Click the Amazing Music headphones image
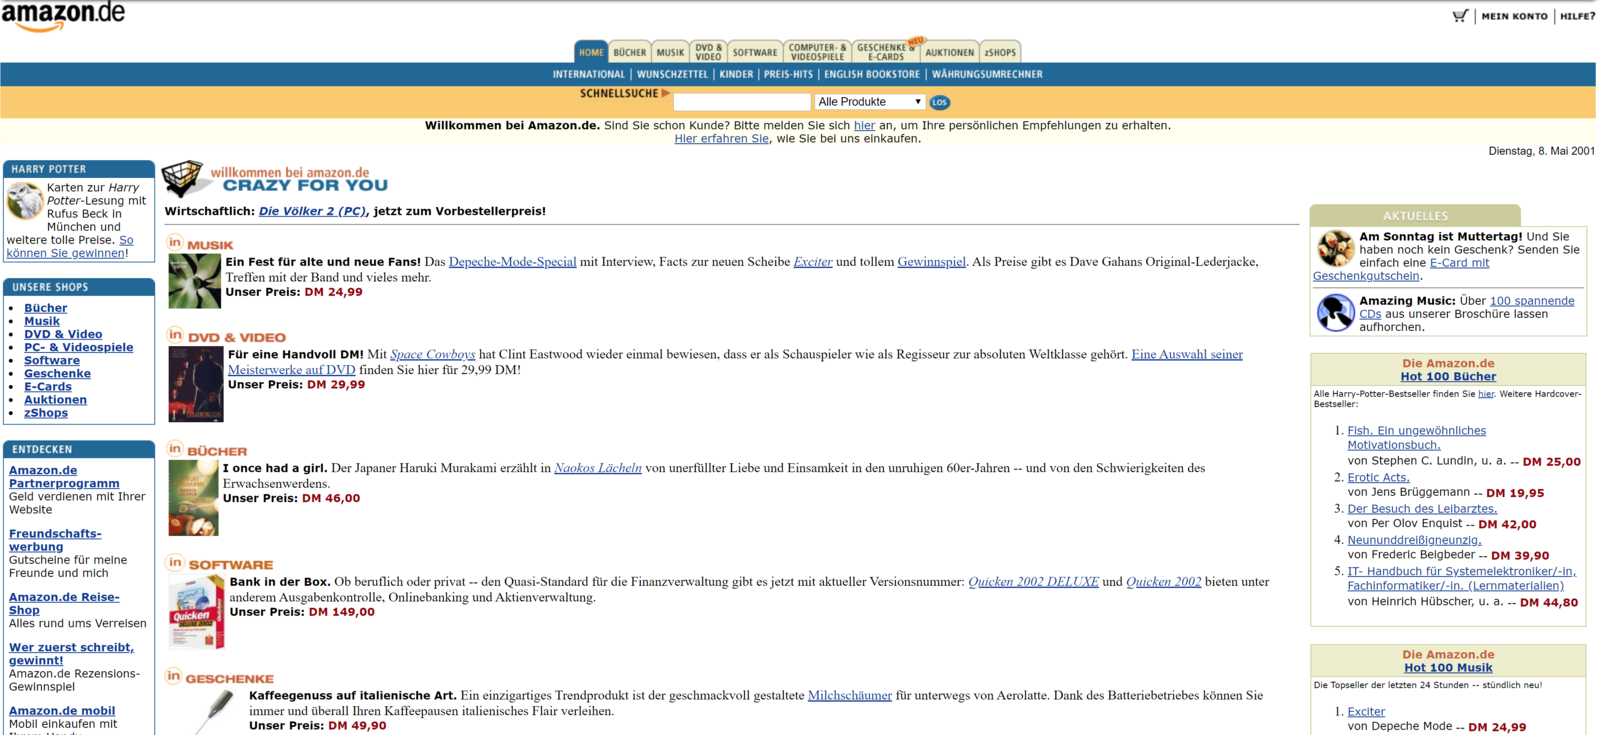Viewport: 1600px width, 735px height. click(x=1335, y=313)
